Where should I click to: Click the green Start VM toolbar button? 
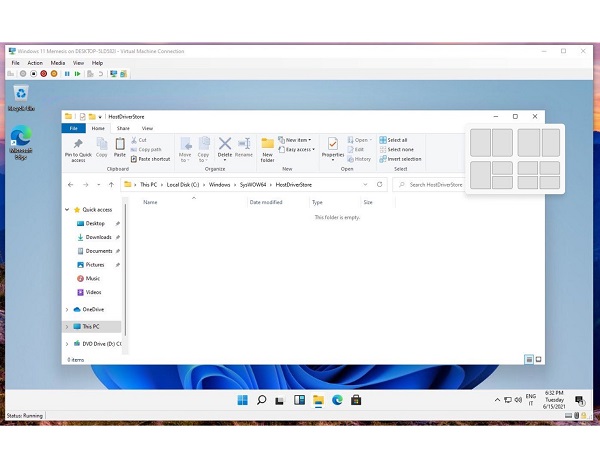pos(77,74)
